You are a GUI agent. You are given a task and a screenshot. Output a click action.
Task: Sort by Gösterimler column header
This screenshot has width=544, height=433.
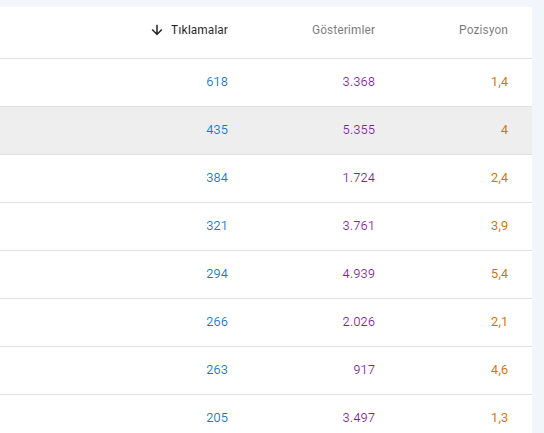click(x=343, y=30)
